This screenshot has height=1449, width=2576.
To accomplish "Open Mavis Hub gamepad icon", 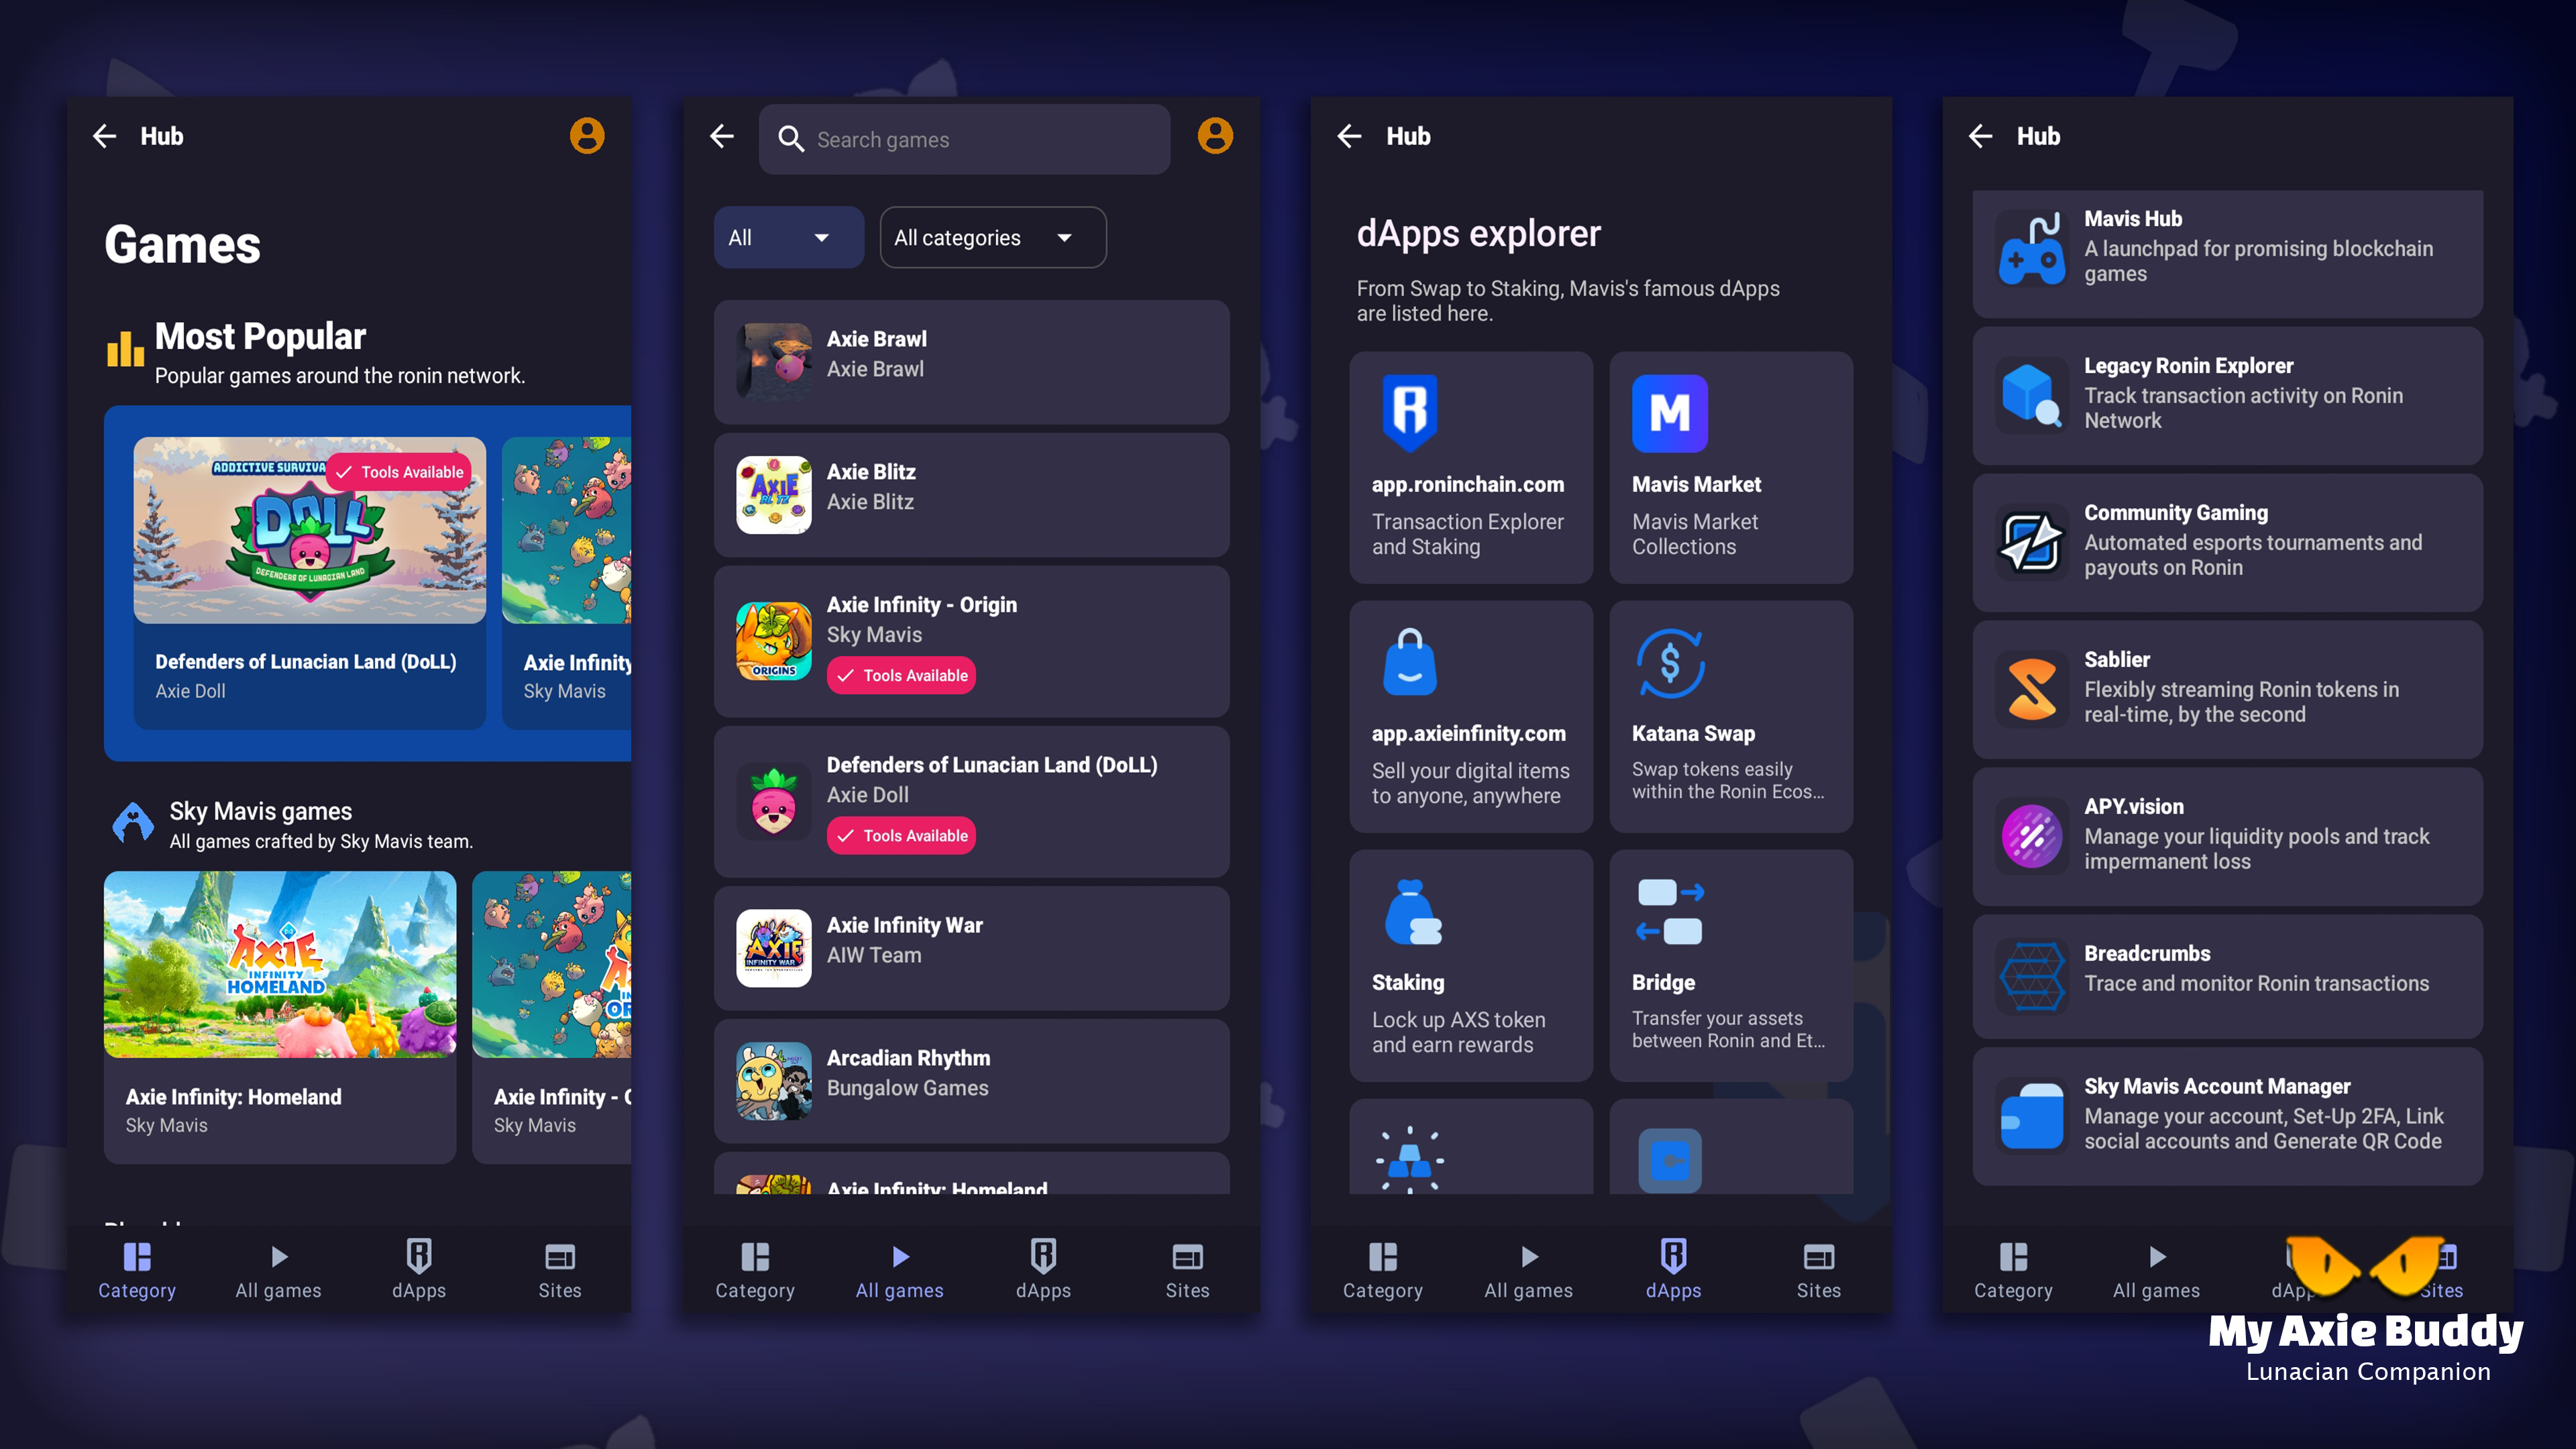I will pos(2032,248).
